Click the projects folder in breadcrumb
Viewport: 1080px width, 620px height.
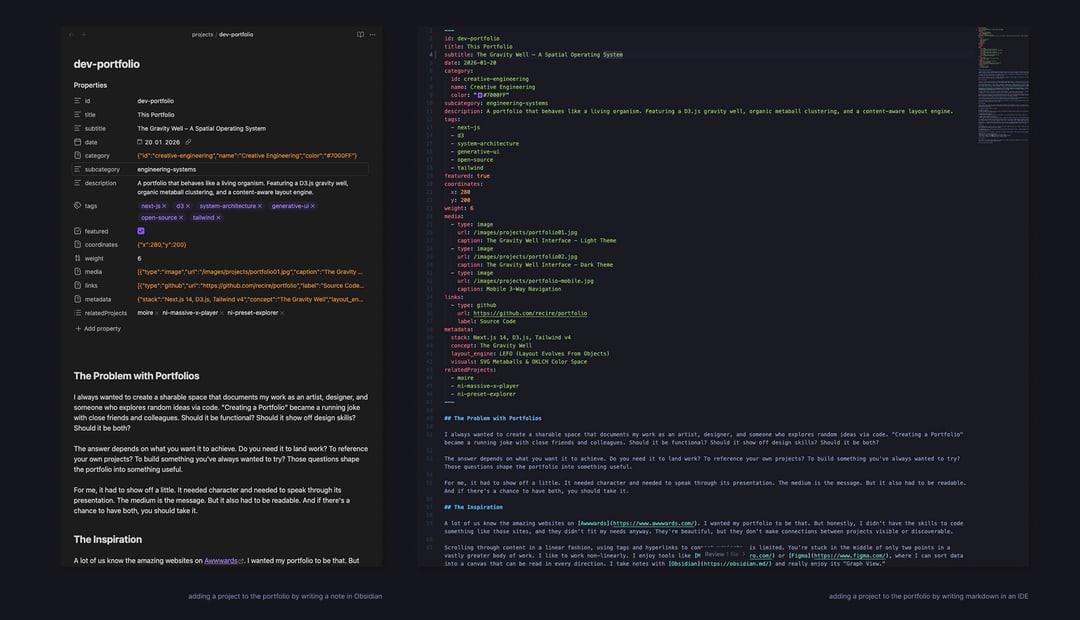tap(202, 34)
